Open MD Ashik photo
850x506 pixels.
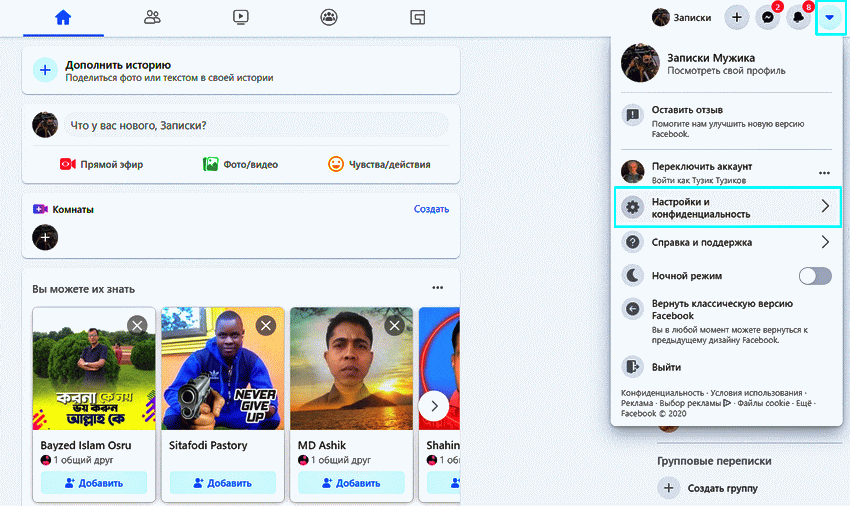click(x=351, y=369)
